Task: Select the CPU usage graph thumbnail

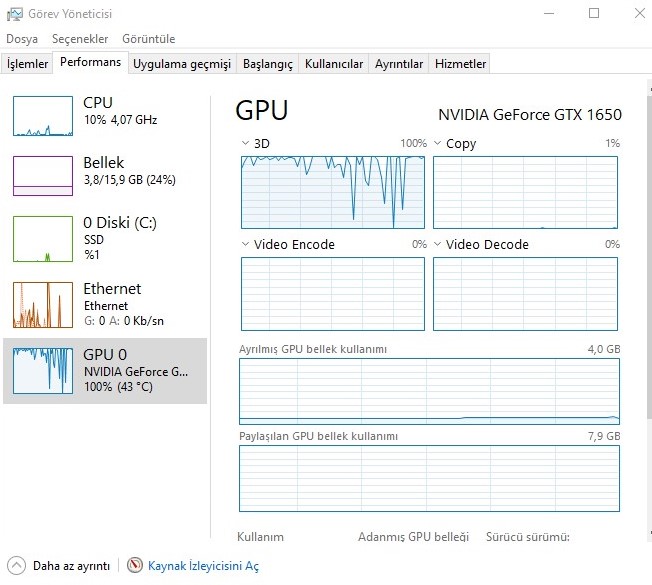Action: (x=43, y=115)
